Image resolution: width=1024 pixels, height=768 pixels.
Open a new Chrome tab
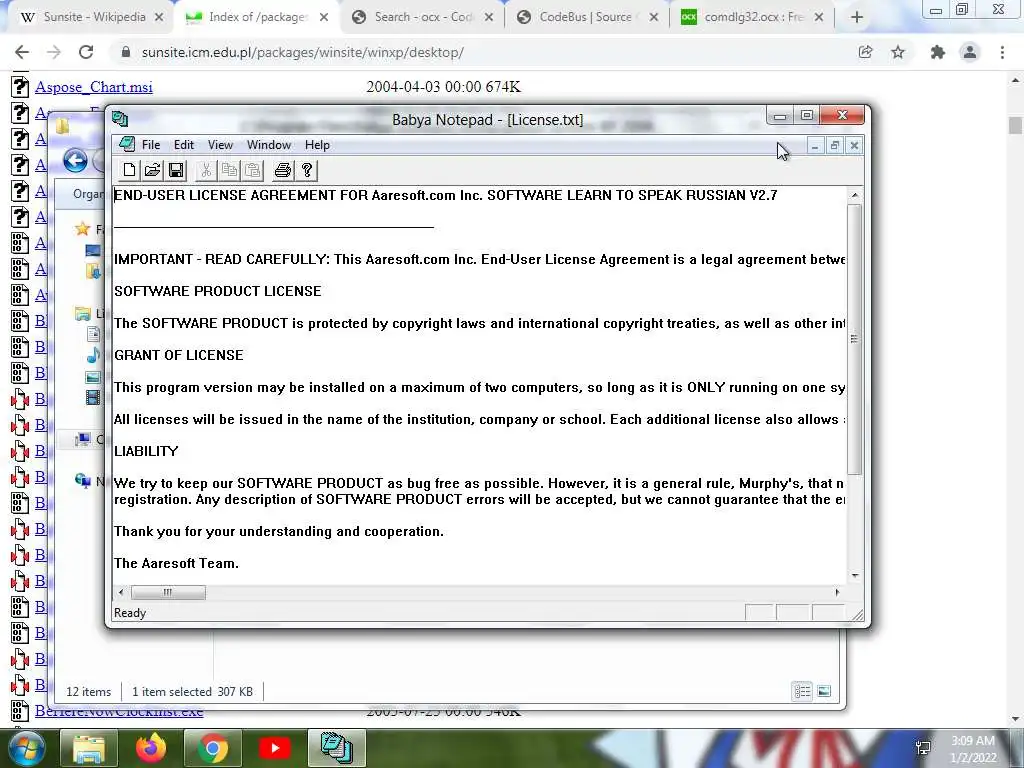coord(857,18)
